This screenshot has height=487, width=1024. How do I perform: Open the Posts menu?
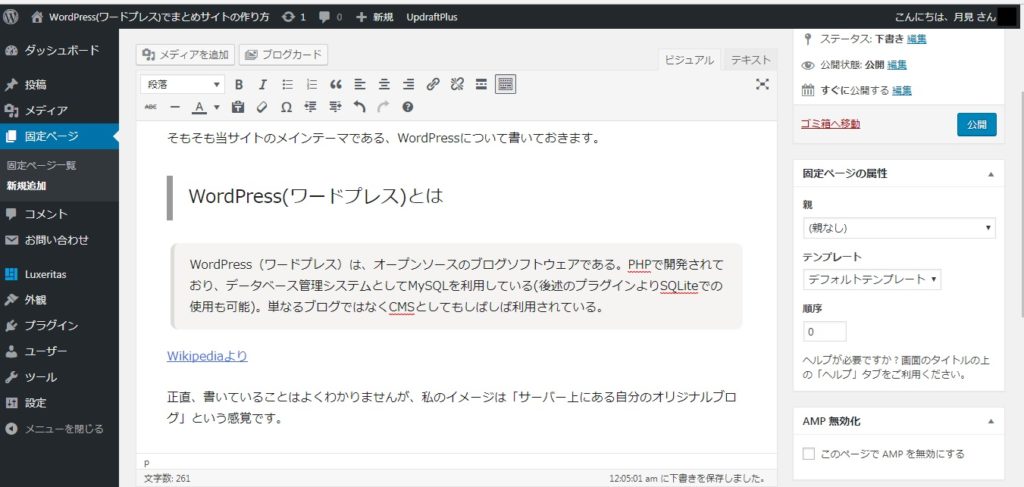[x=59, y=85]
